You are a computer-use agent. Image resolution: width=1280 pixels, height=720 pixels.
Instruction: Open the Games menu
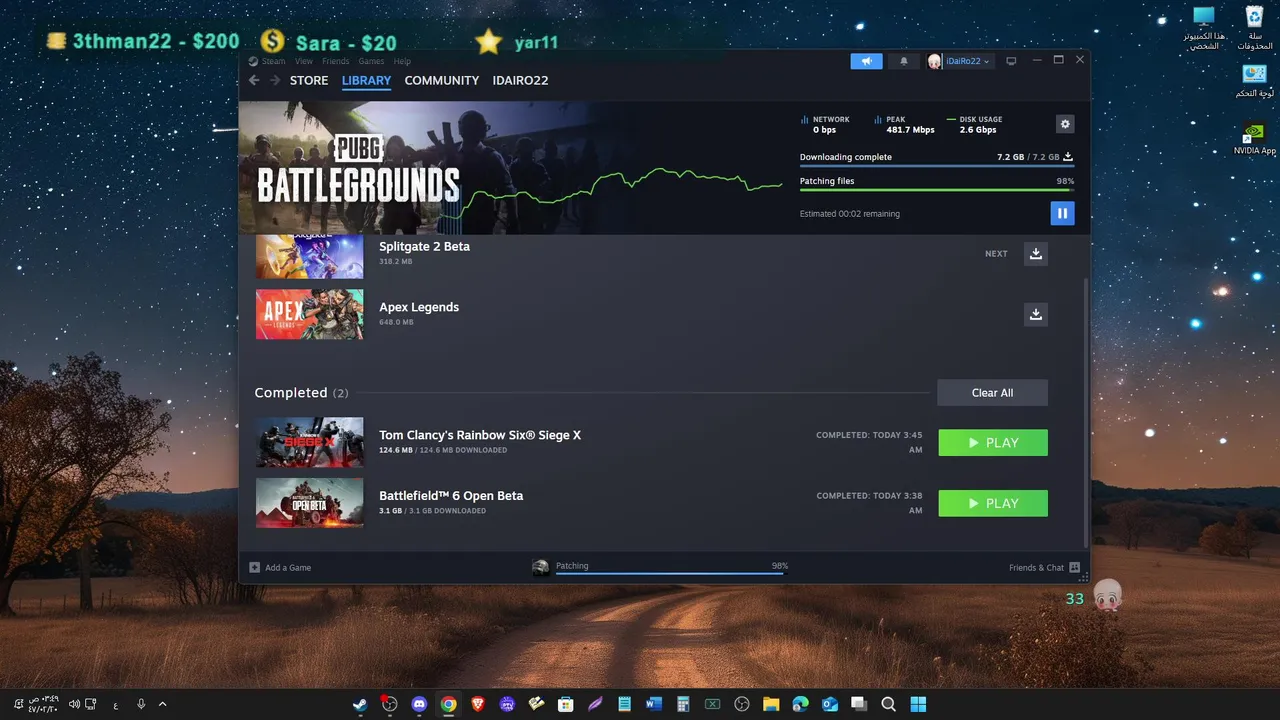[x=371, y=61]
